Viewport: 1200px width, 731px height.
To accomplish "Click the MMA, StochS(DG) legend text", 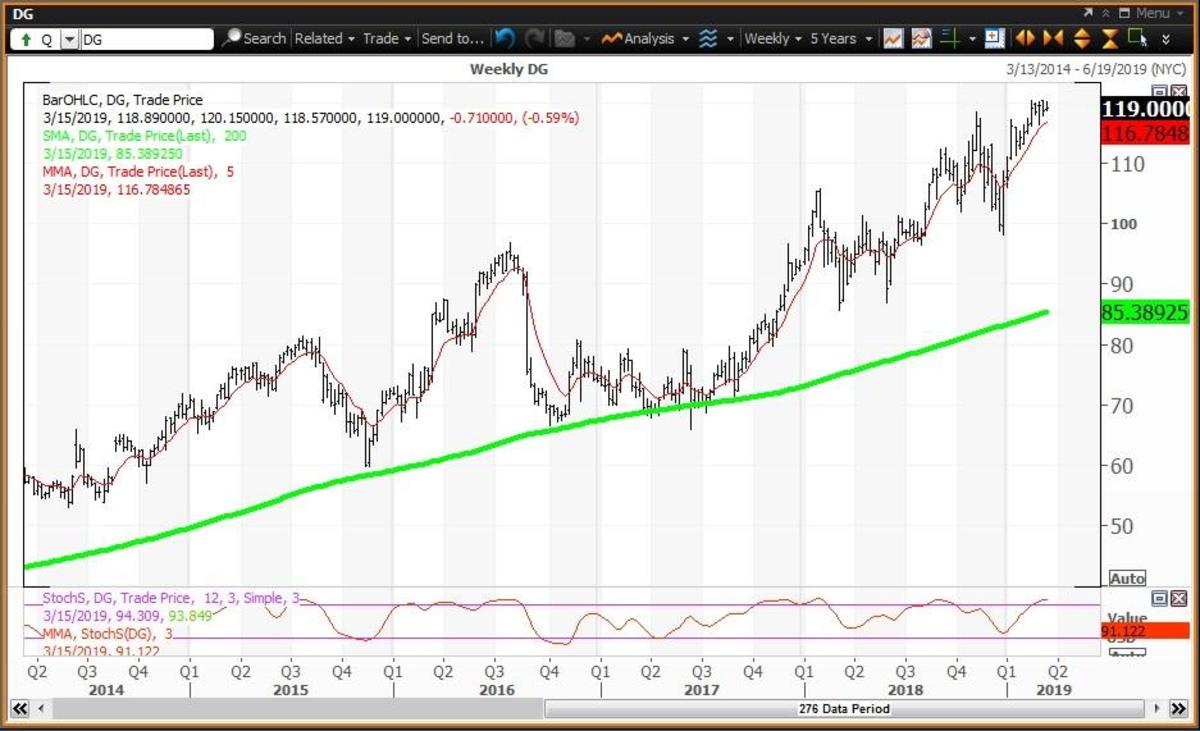I will pyautogui.click(x=107, y=633).
